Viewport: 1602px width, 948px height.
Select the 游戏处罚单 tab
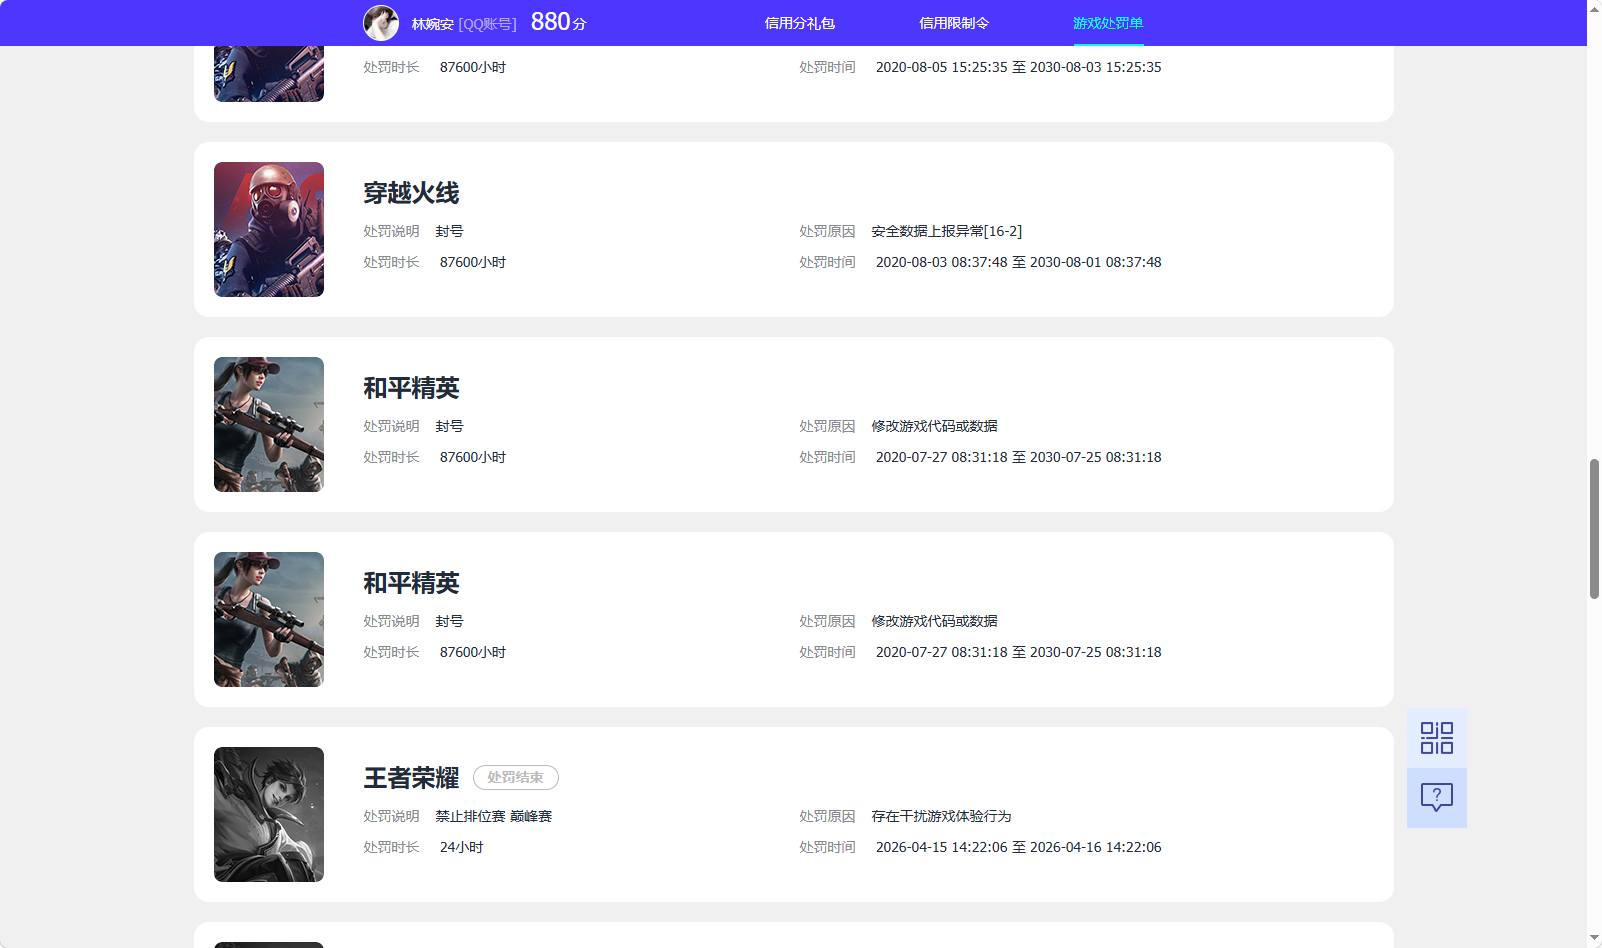(1108, 23)
